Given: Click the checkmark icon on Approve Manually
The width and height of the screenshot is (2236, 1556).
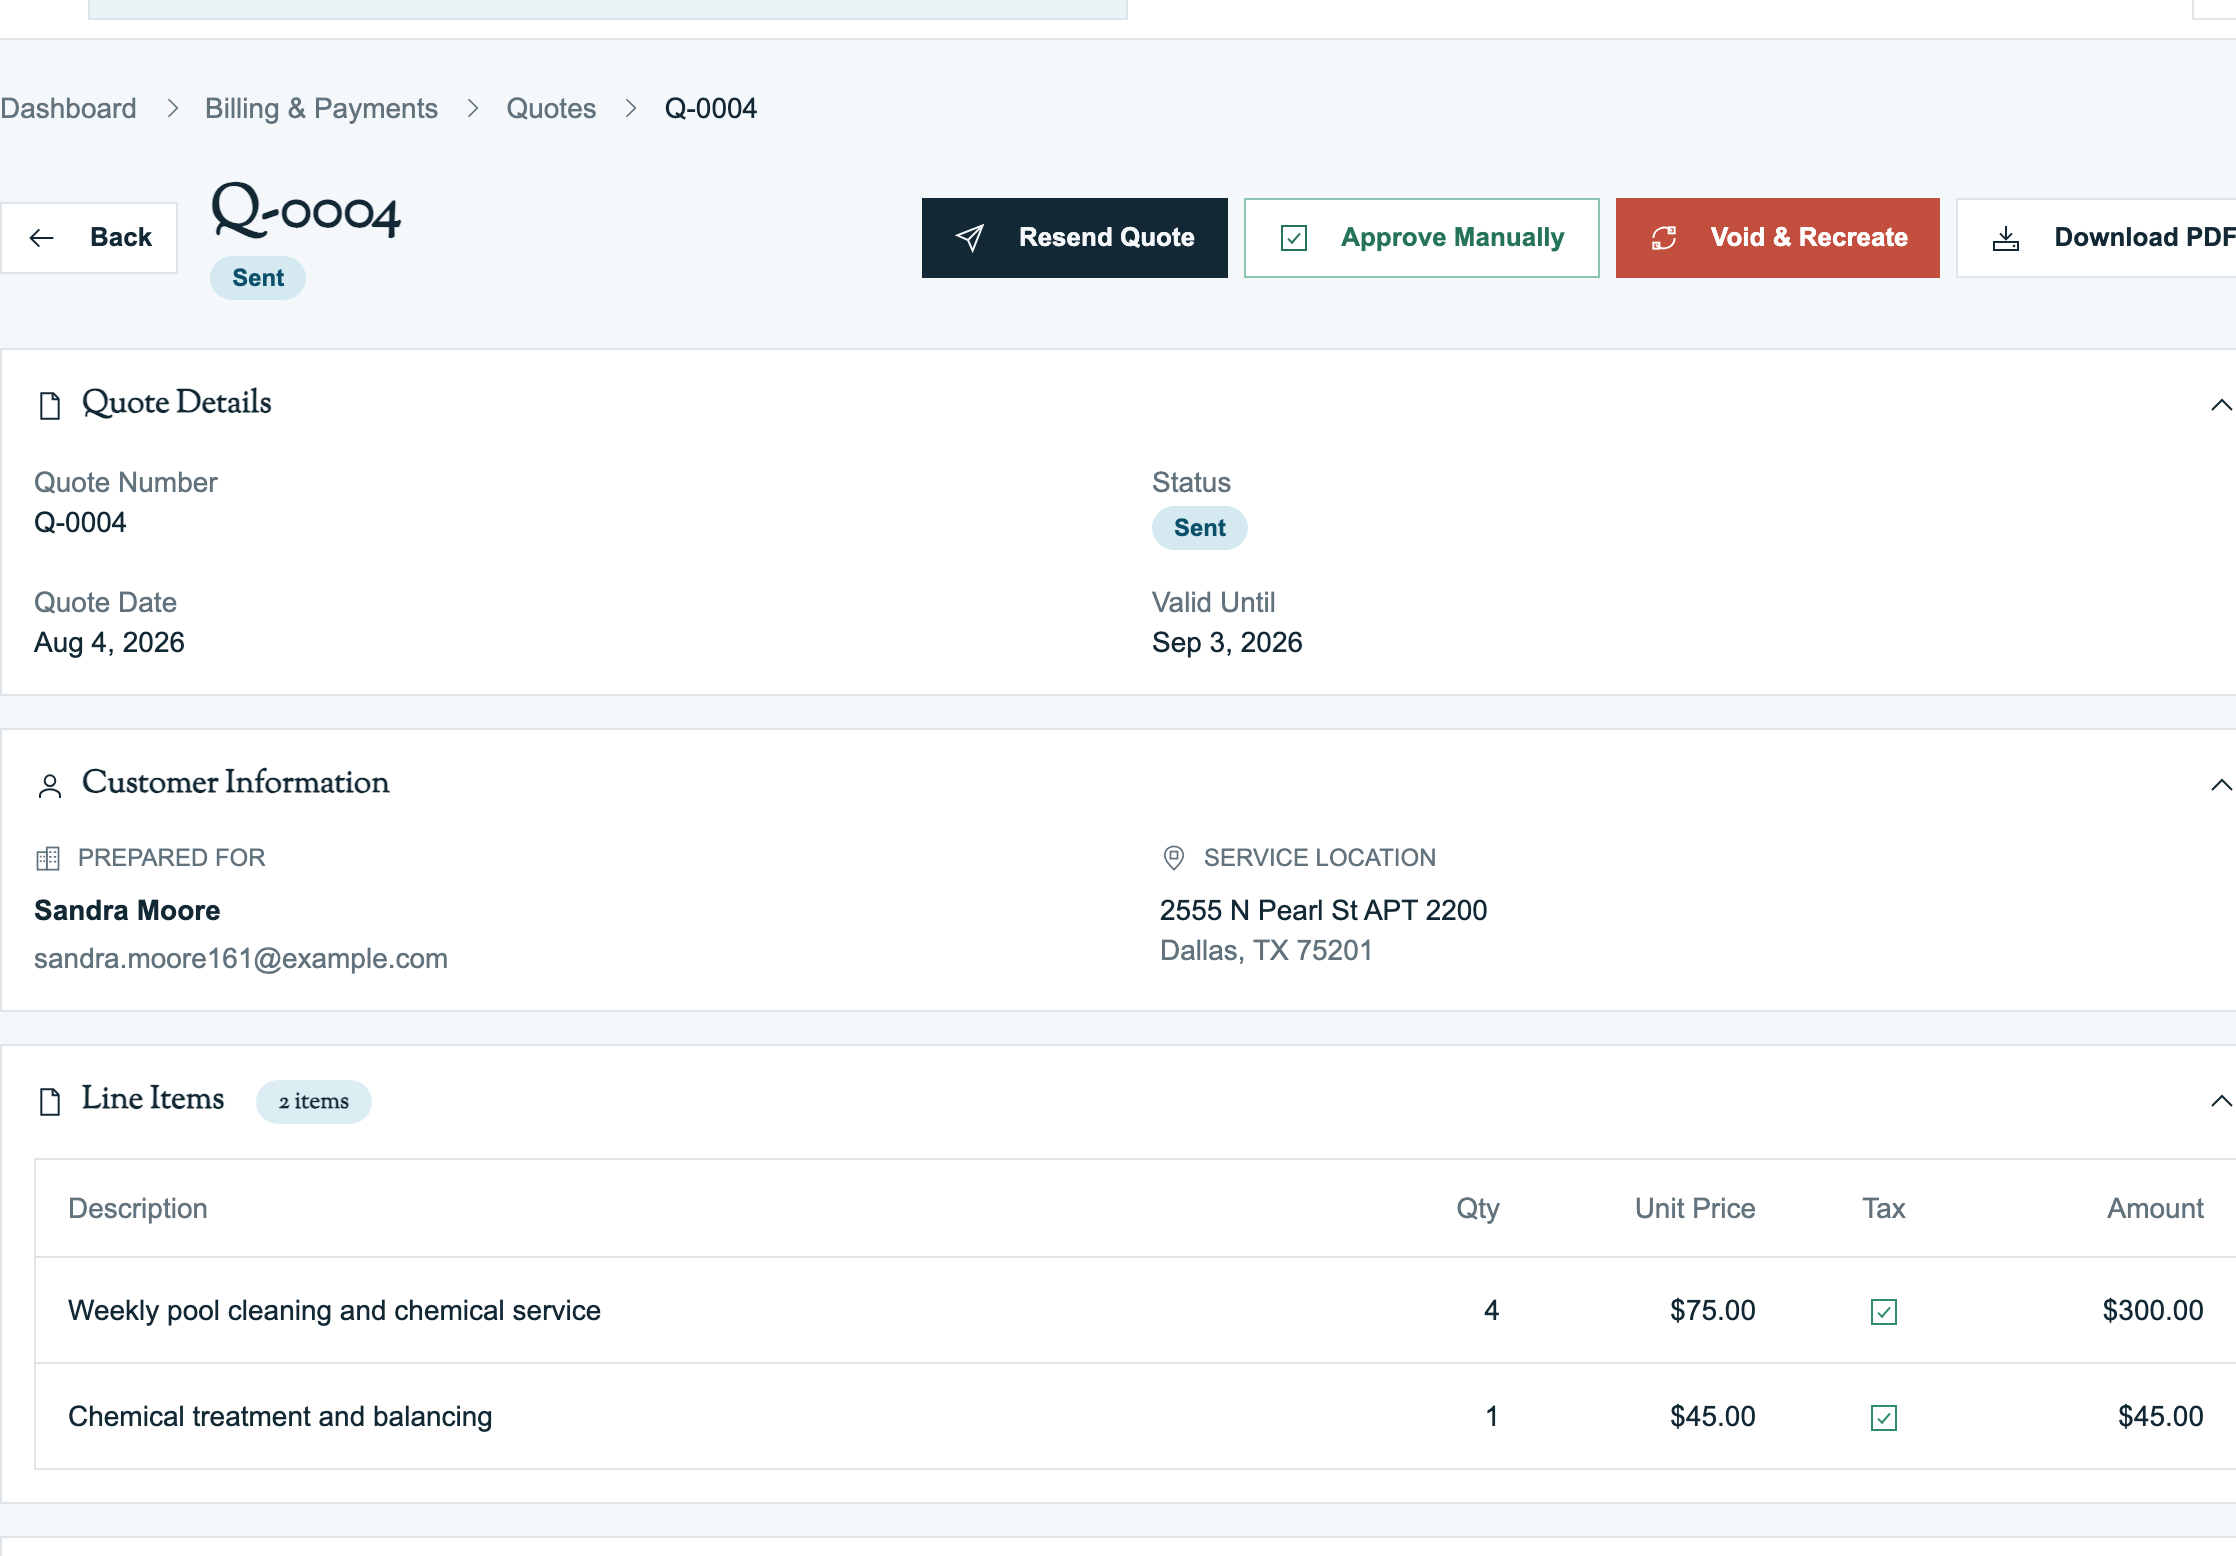Looking at the screenshot, I should [1293, 238].
